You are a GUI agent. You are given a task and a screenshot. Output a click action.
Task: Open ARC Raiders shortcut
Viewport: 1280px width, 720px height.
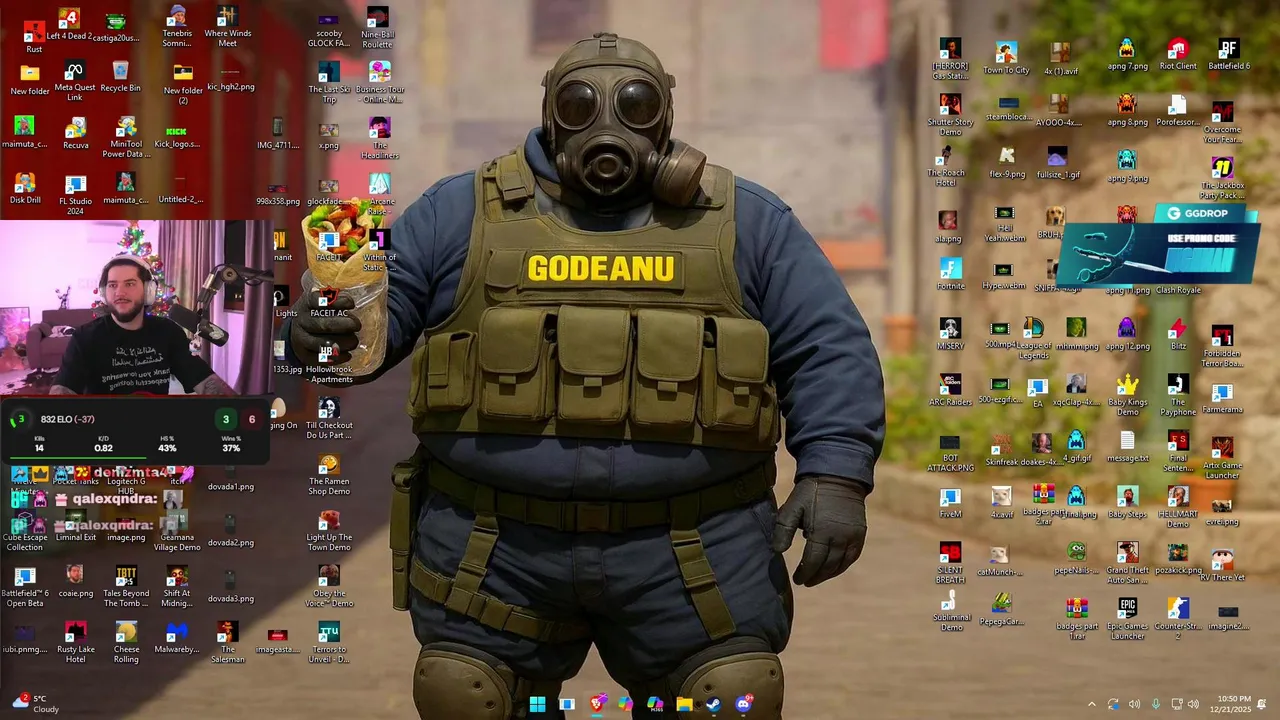click(x=950, y=391)
